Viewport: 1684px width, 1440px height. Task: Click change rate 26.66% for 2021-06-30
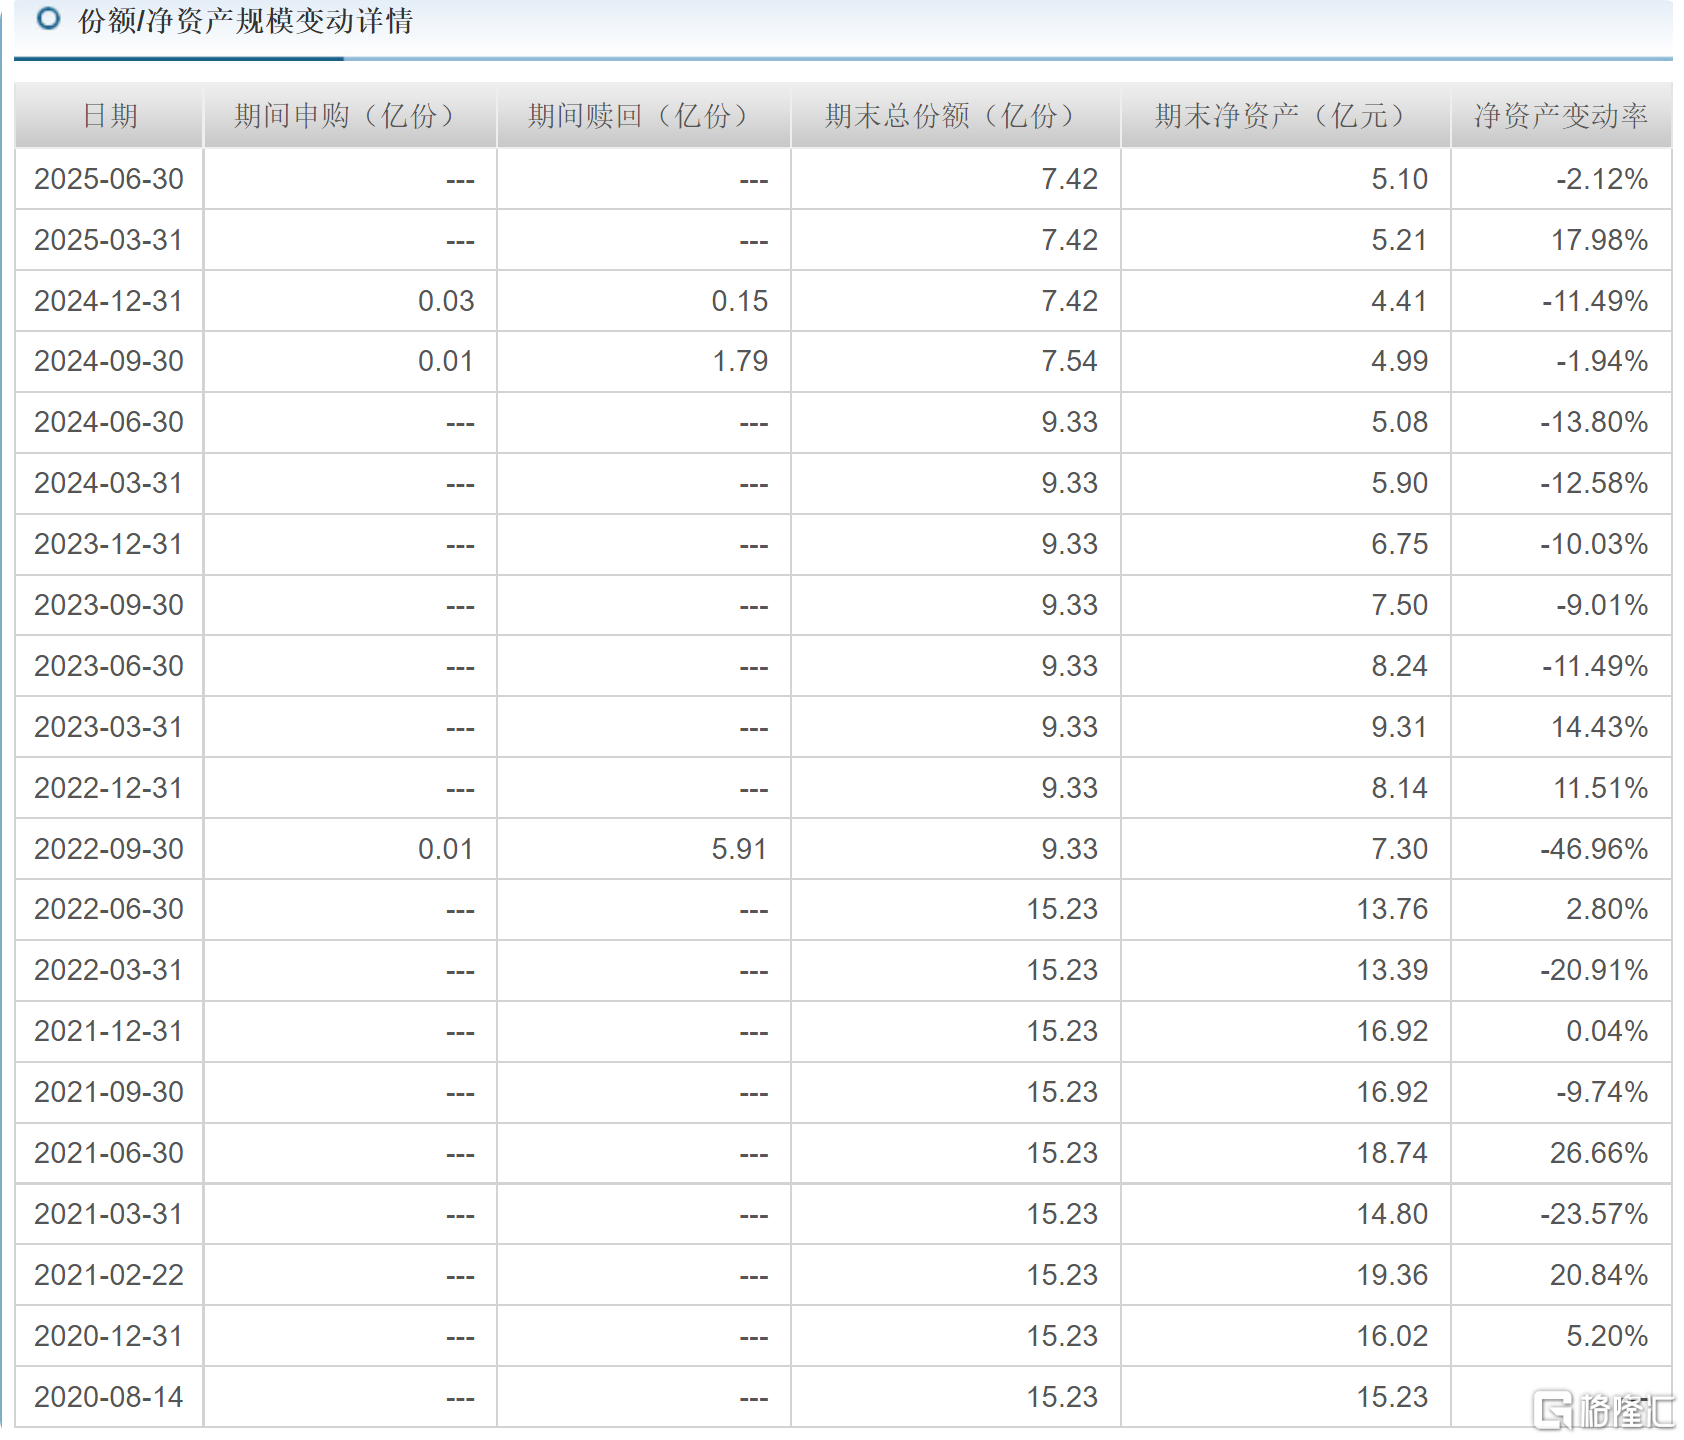tap(1599, 1153)
